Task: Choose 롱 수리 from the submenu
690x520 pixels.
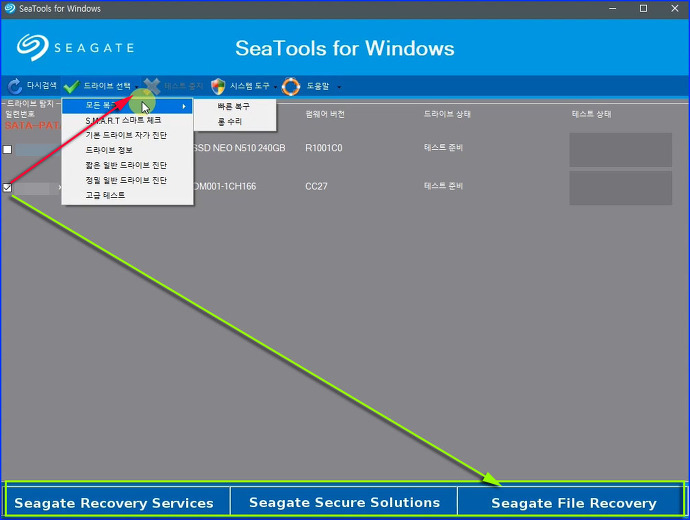Action: (229, 121)
